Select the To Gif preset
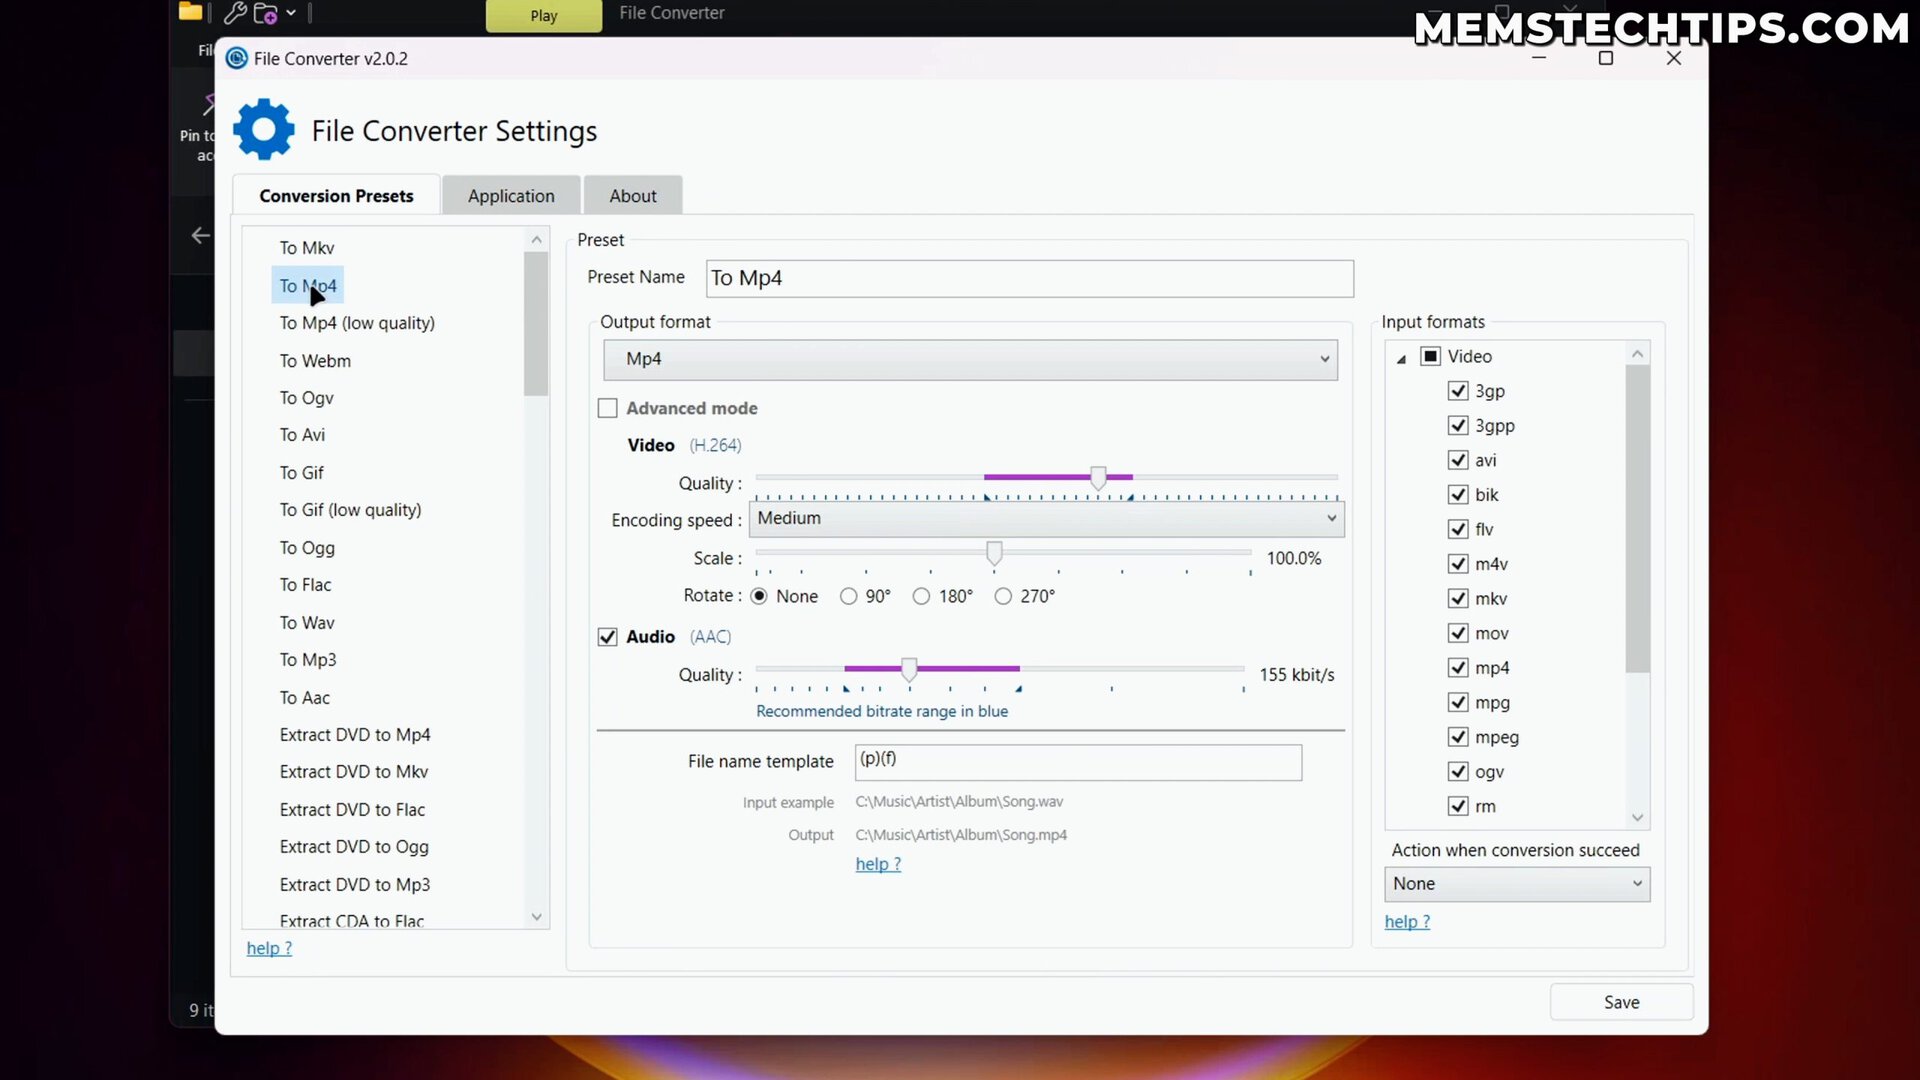Image resolution: width=1920 pixels, height=1080 pixels. coord(301,473)
